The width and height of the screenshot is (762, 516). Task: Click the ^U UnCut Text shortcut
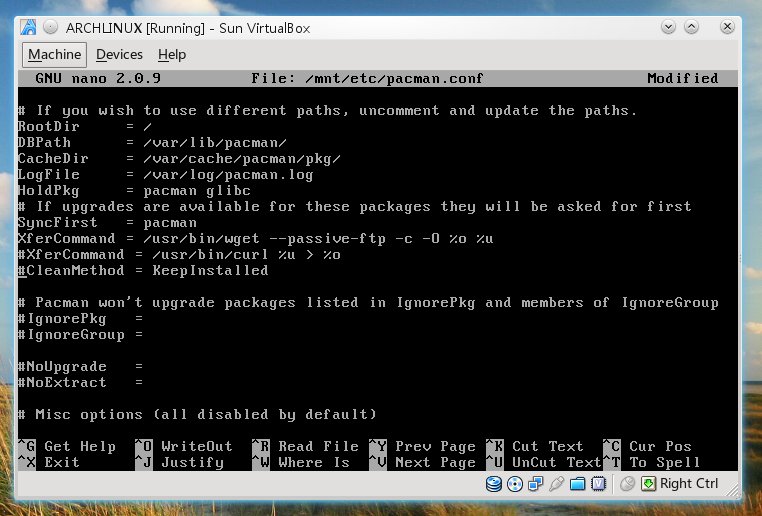tap(544, 463)
